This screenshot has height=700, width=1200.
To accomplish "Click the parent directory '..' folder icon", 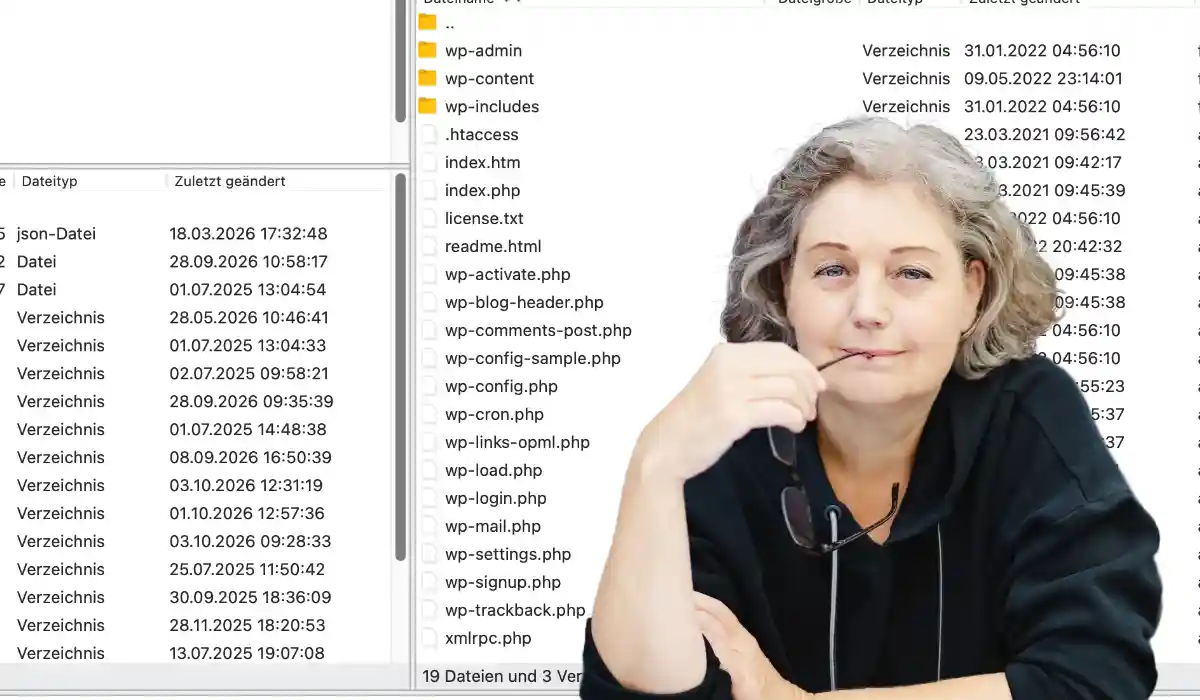I will click(x=427, y=22).
